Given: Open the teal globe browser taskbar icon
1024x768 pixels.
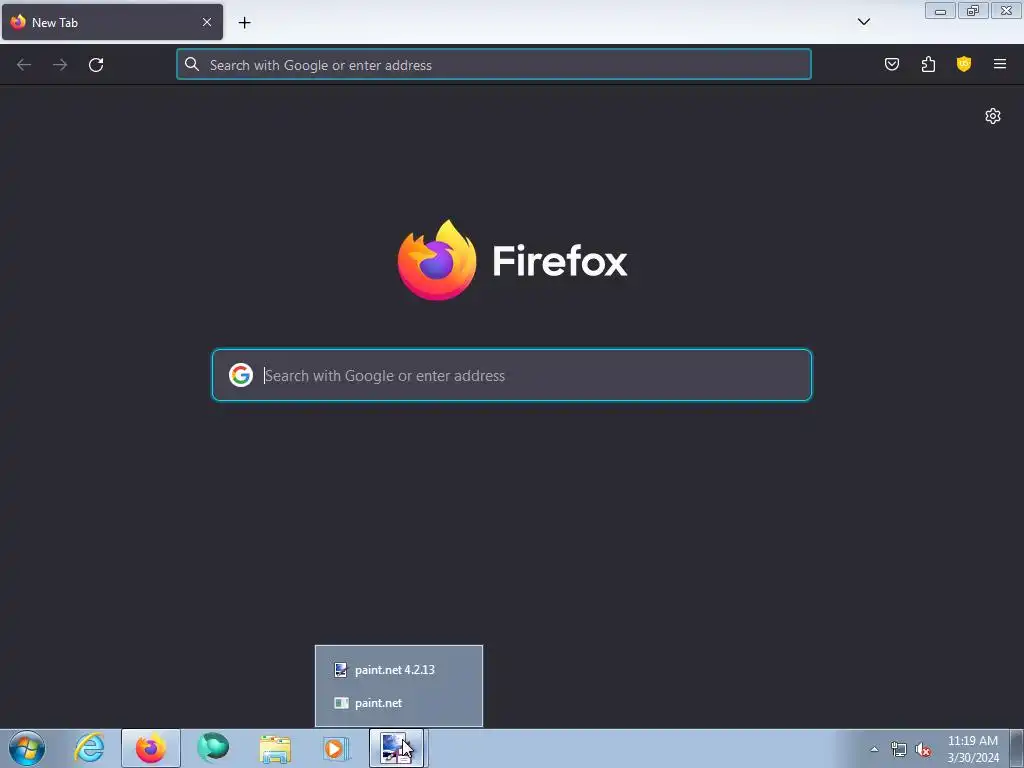Looking at the screenshot, I should tap(213, 748).
